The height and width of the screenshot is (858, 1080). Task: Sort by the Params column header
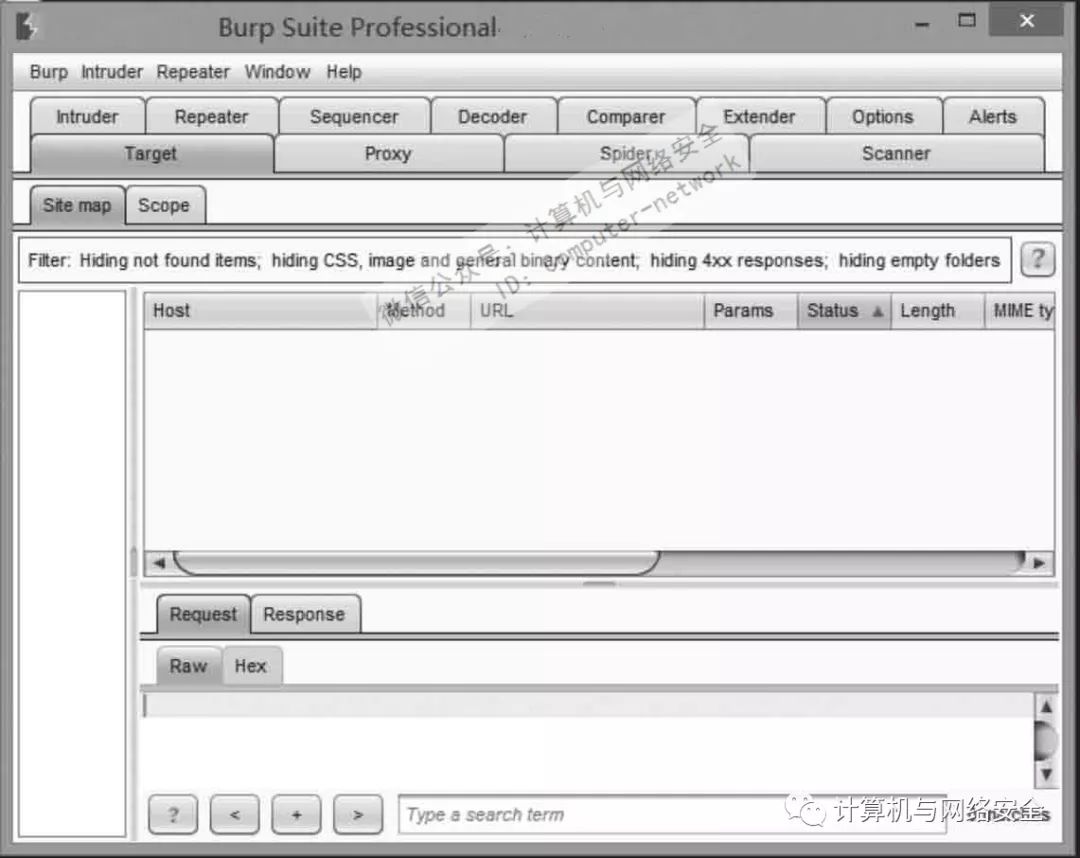(x=751, y=311)
